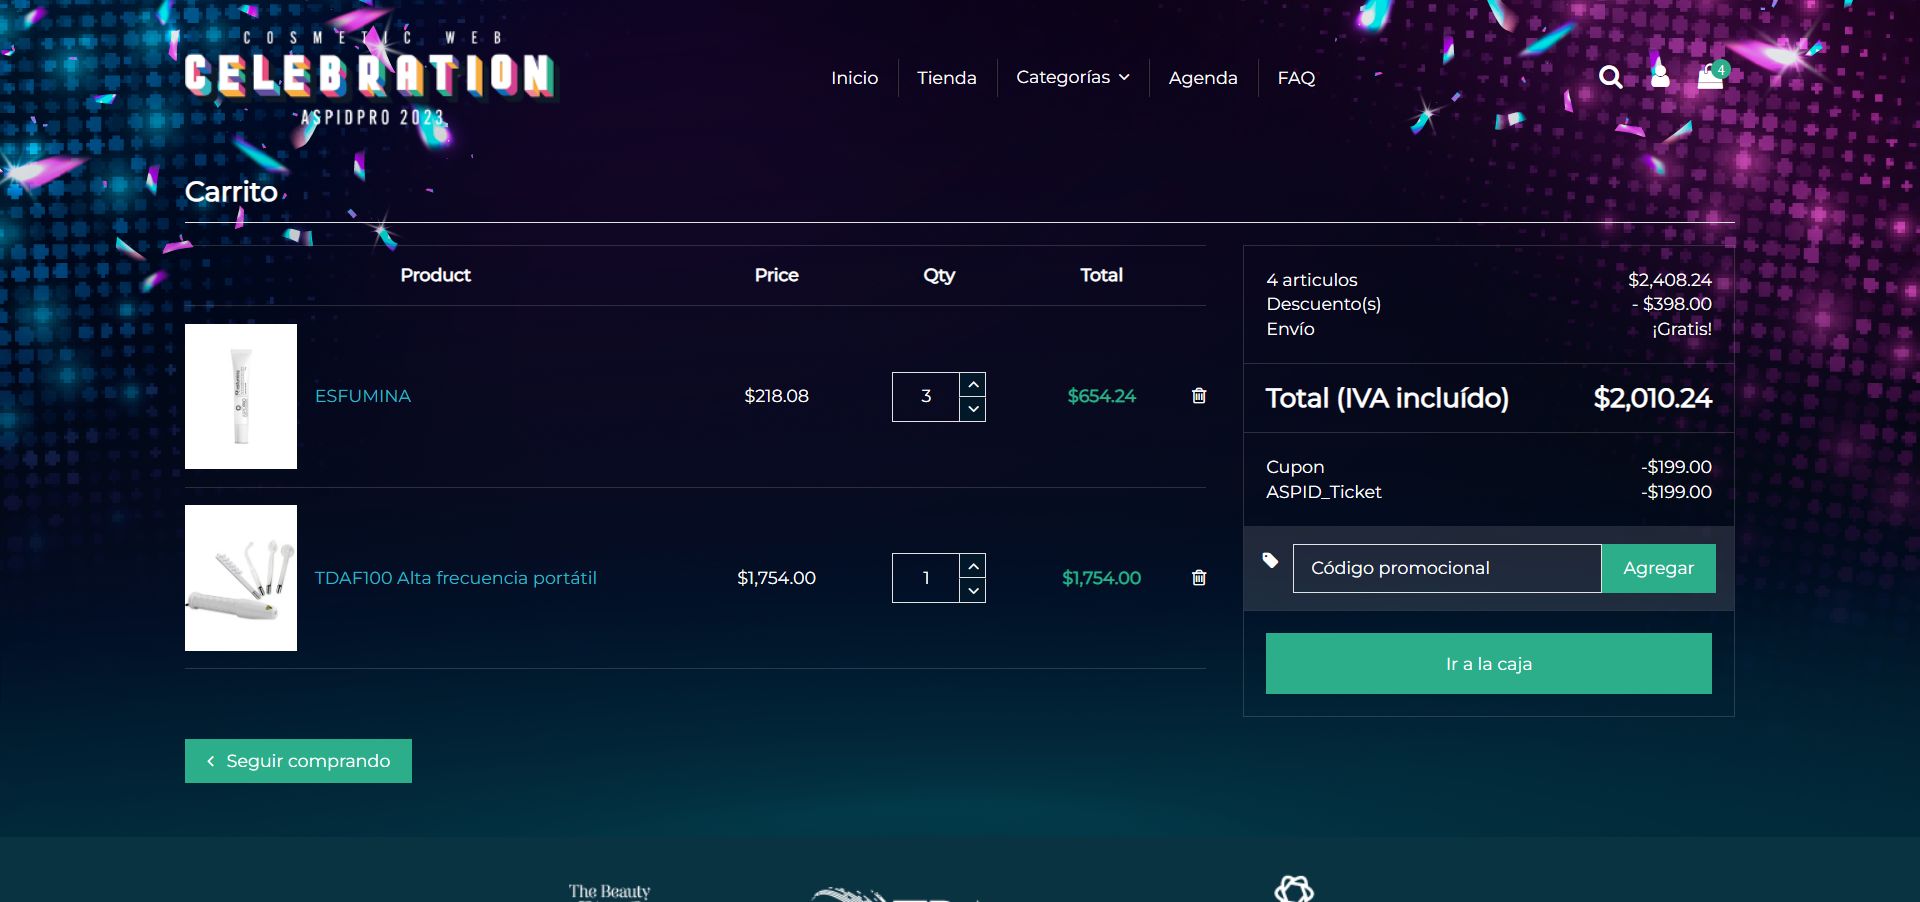Decrease TDAF100 quantity with down arrow

click(973, 591)
